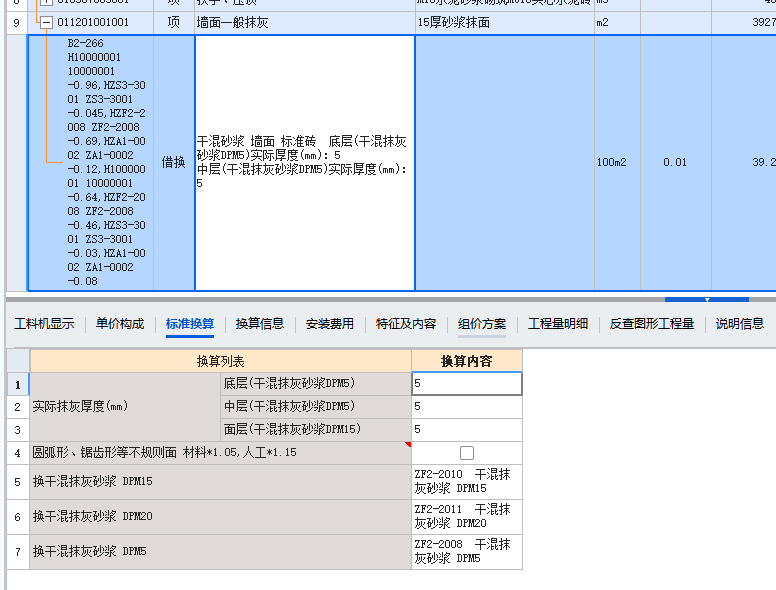This screenshot has height=590, width=776.
Task: Select the 标准换算 tab
Action: (190, 324)
